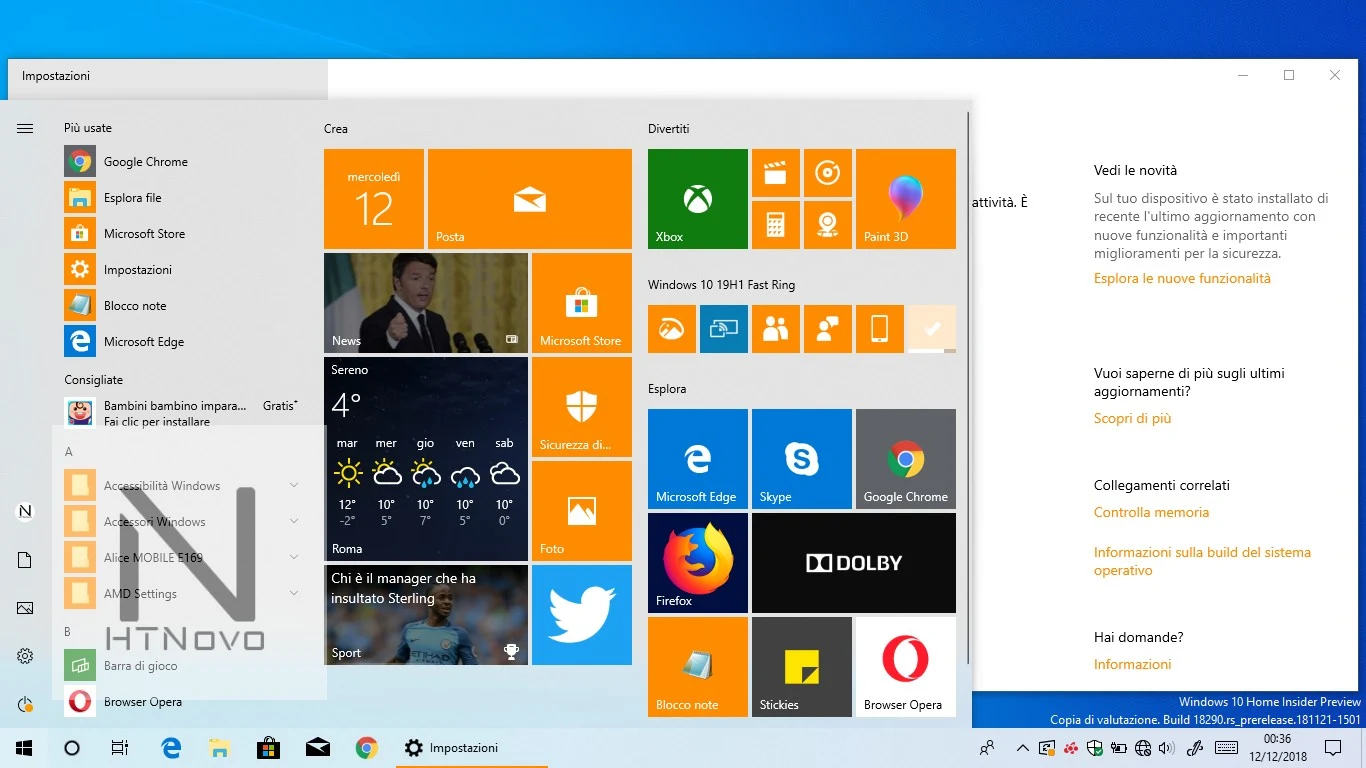This screenshot has width=1366, height=768.
Task: Open the calendar tile showing mercoledì 12
Action: tap(373, 199)
